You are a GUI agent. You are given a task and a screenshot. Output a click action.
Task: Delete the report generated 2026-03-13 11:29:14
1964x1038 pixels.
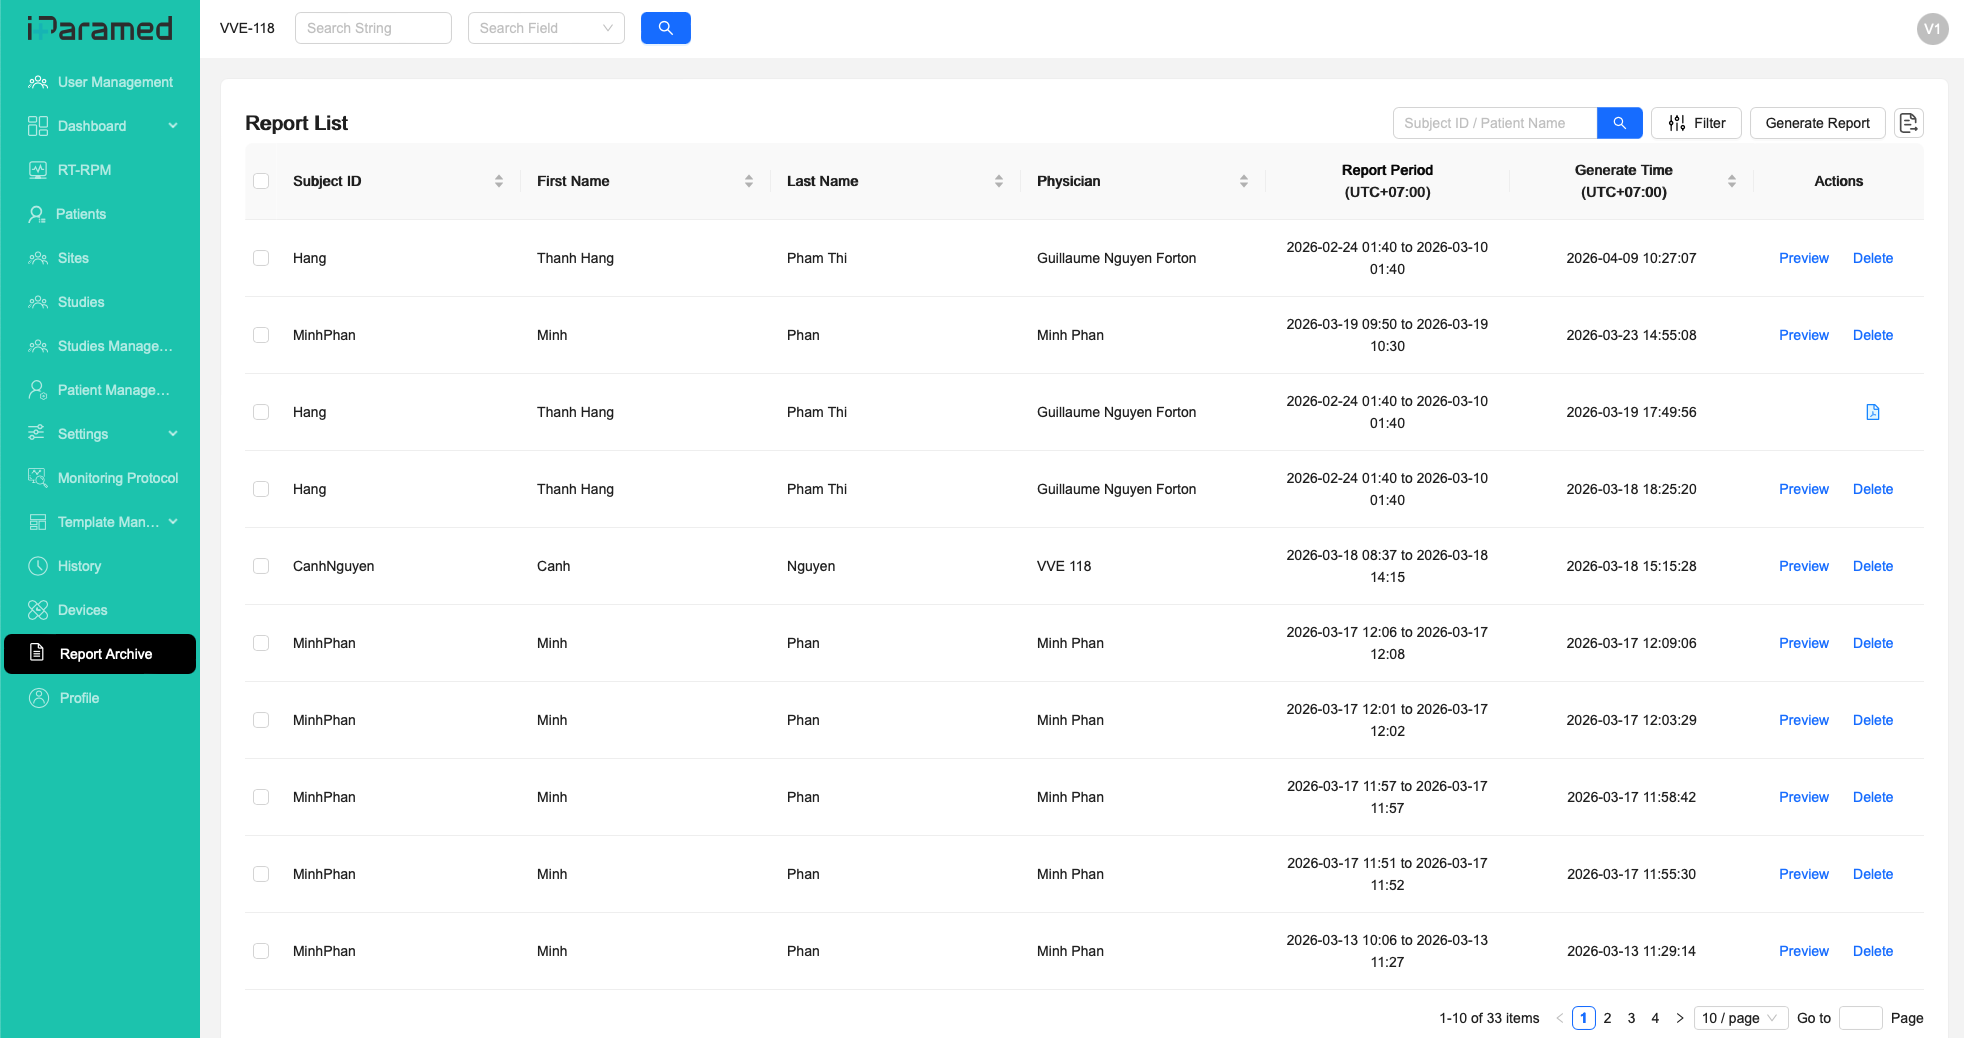tap(1872, 951)
